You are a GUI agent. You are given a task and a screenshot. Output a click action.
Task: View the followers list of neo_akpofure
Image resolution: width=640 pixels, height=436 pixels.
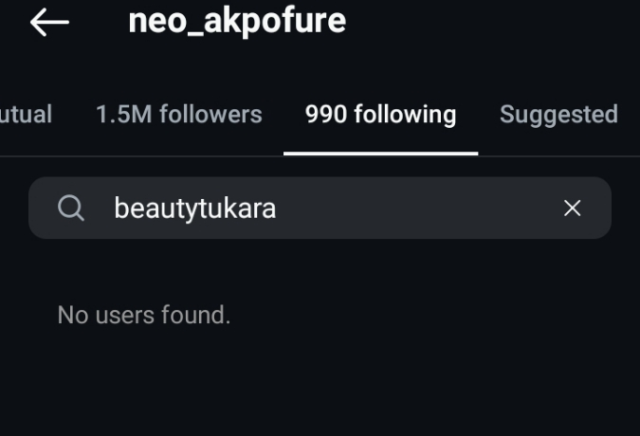179,114
